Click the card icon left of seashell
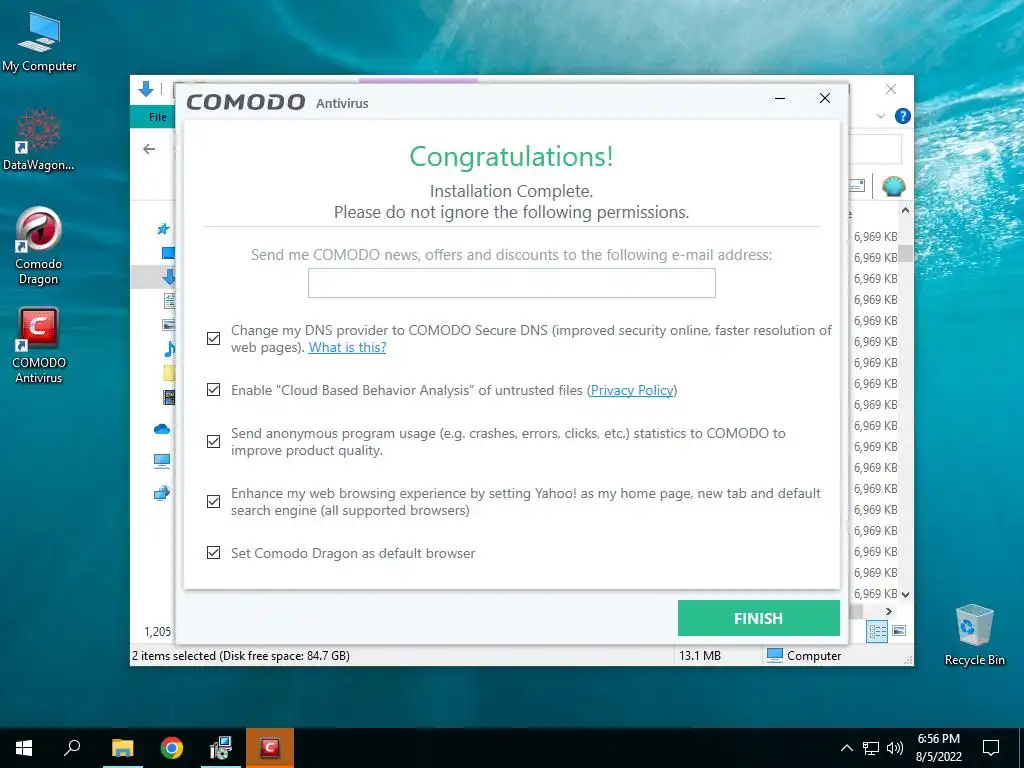Image resolution: width=1024 pixels, height=768 pixels. coord(857,186)
